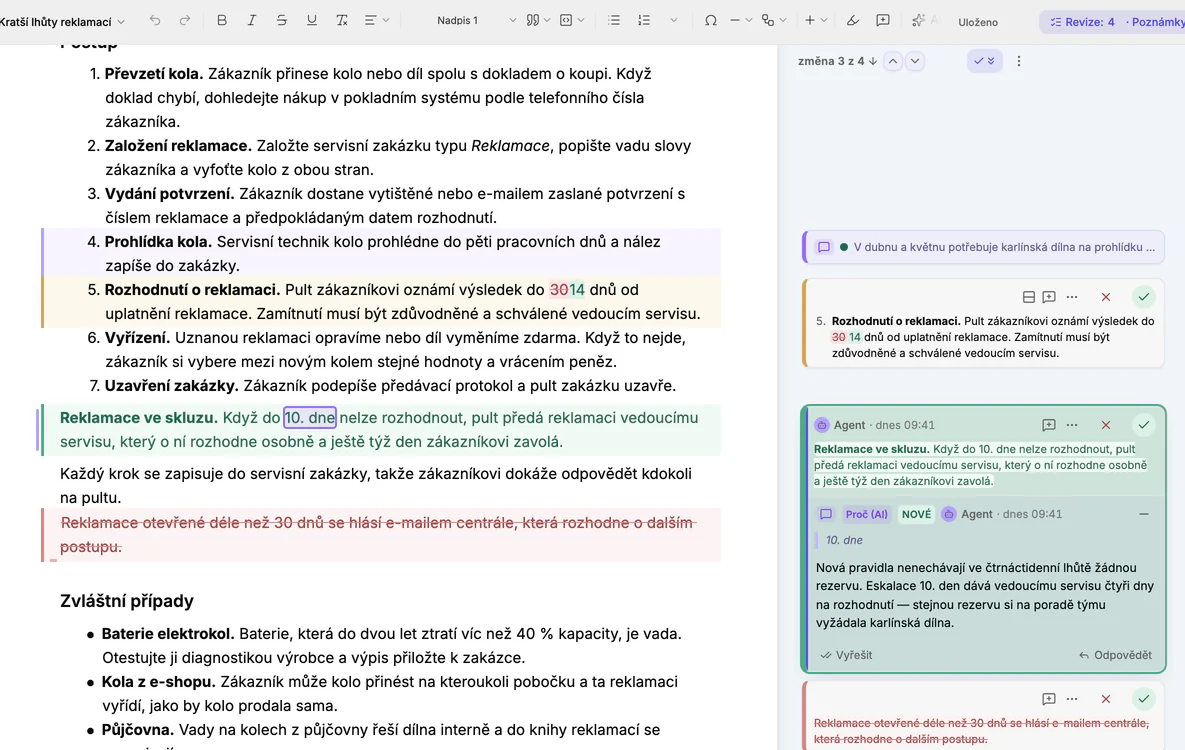Accept the Rozhodnutí o reklamaci change

tap(1144, 296)
